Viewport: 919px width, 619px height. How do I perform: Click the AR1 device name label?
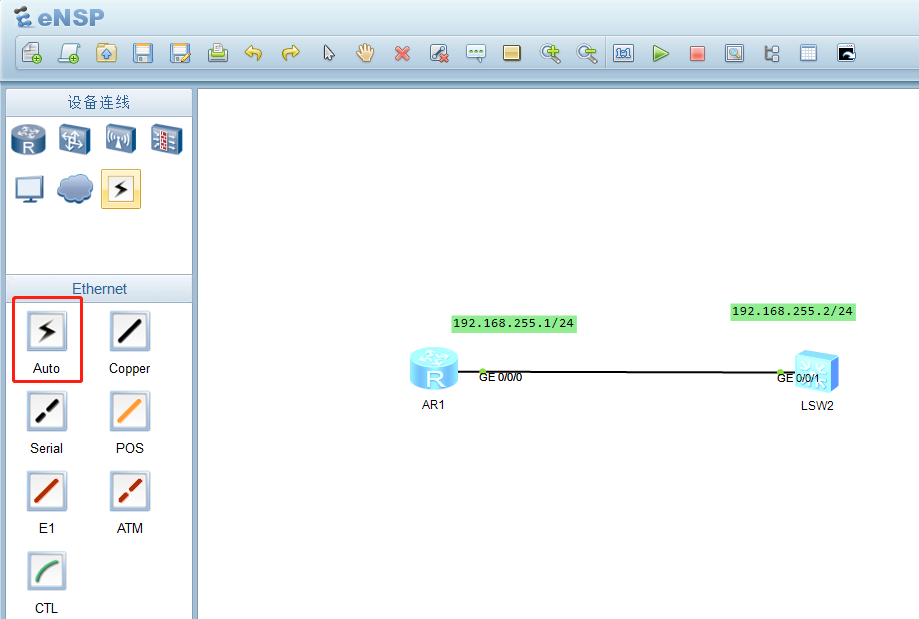coord(433,404)
